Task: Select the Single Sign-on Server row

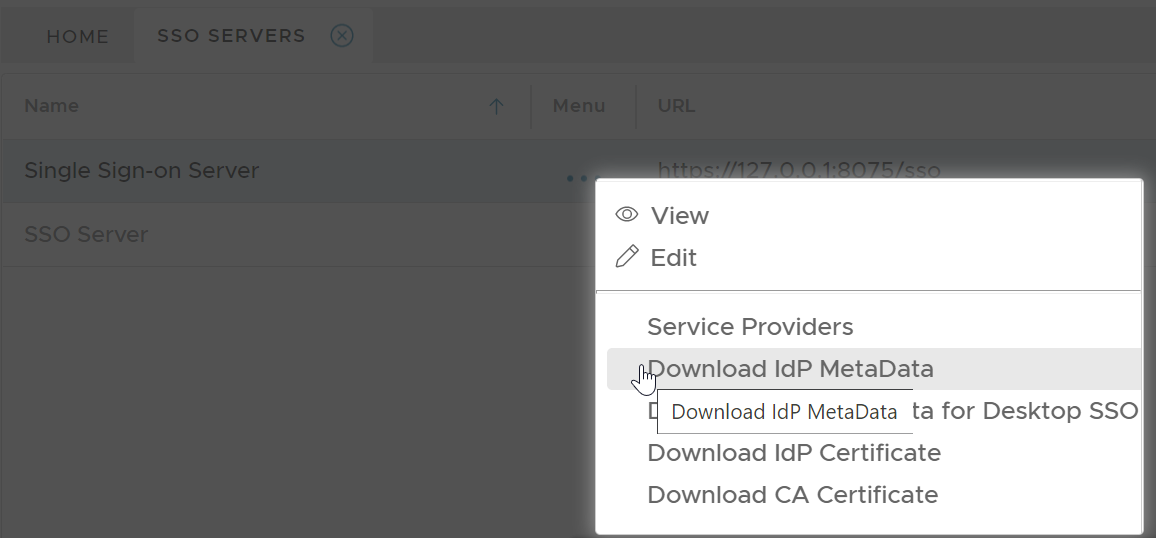Action: click(142, 171)
